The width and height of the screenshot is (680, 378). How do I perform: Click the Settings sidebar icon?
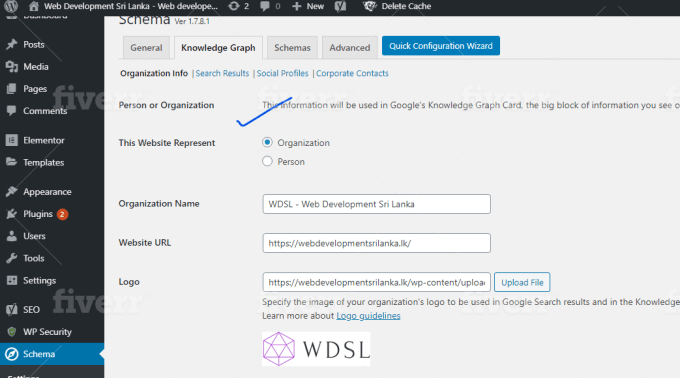click(x=12, y=280)
